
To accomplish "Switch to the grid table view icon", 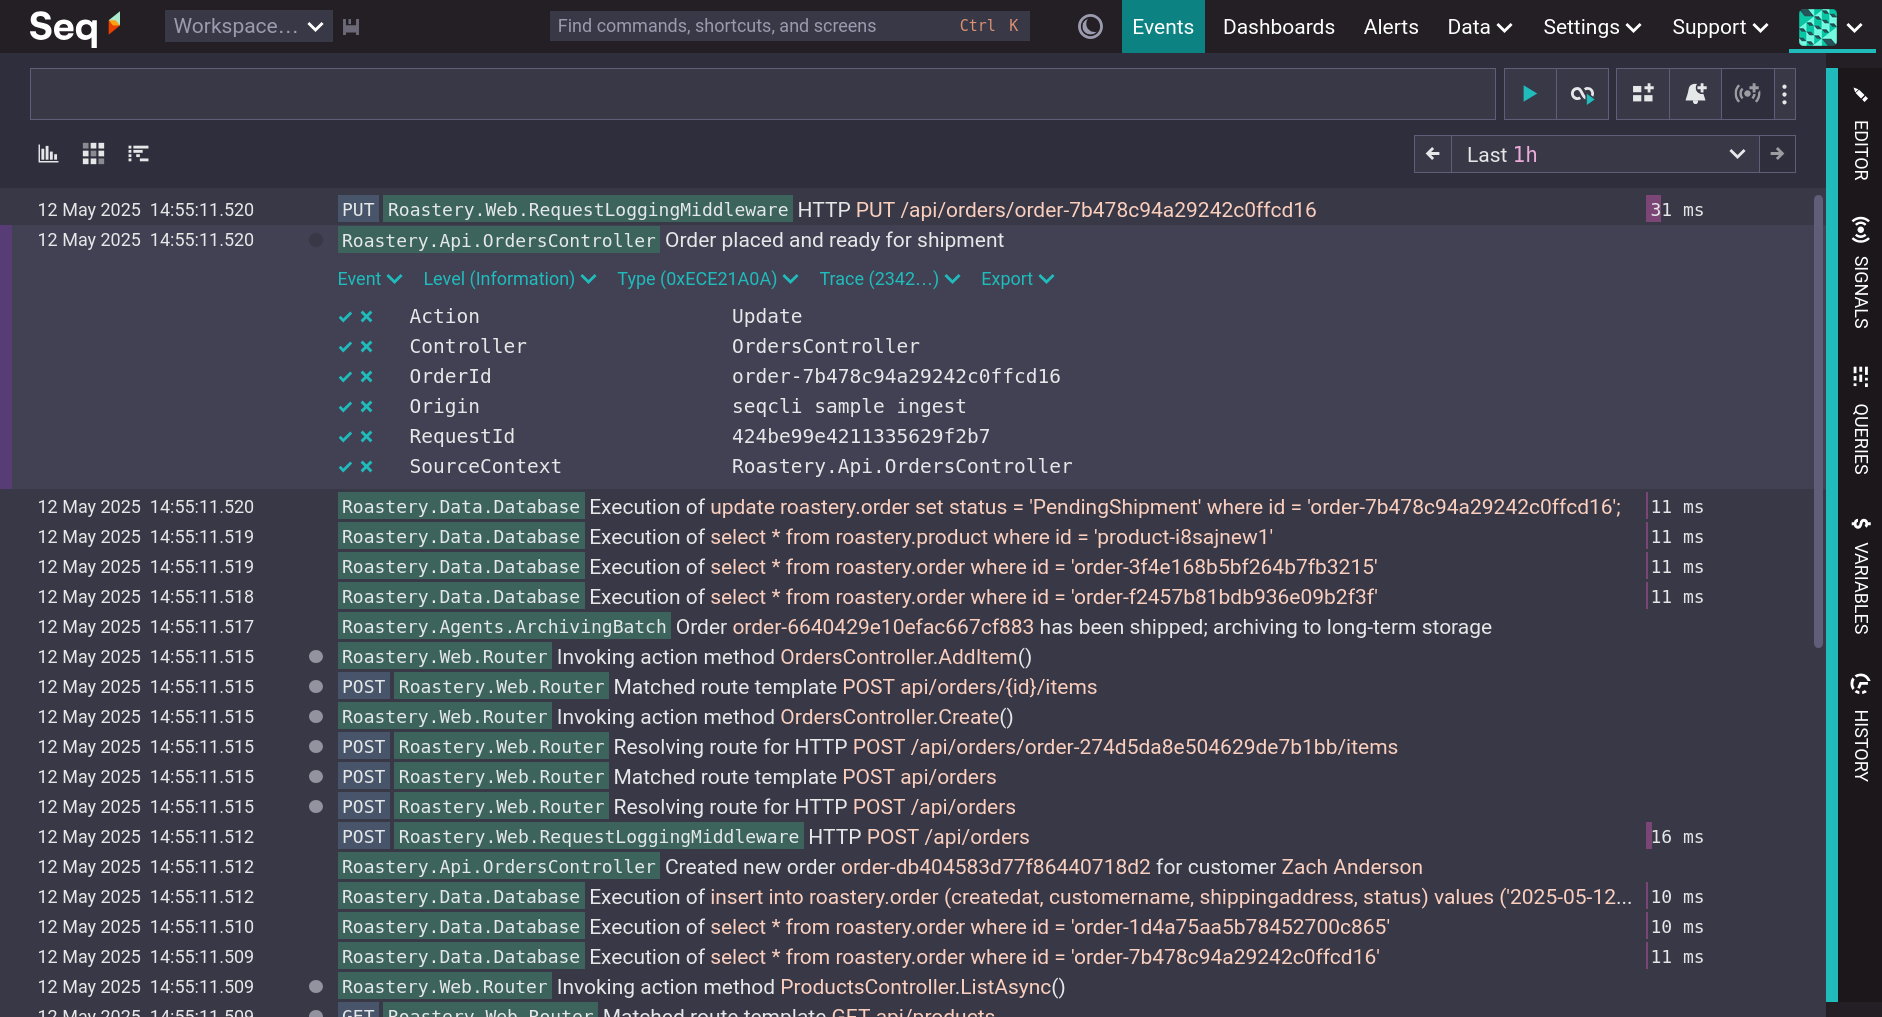I will [x=93, y=154].
